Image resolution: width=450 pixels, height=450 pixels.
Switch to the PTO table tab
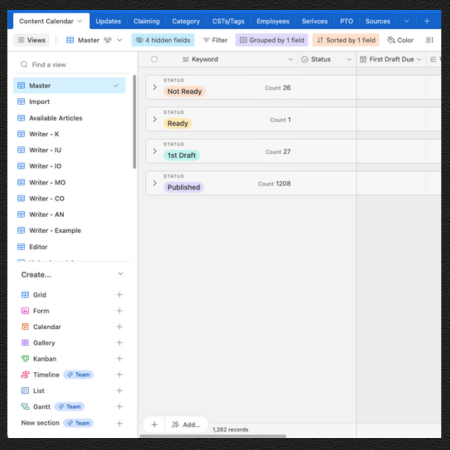point(346,21)
